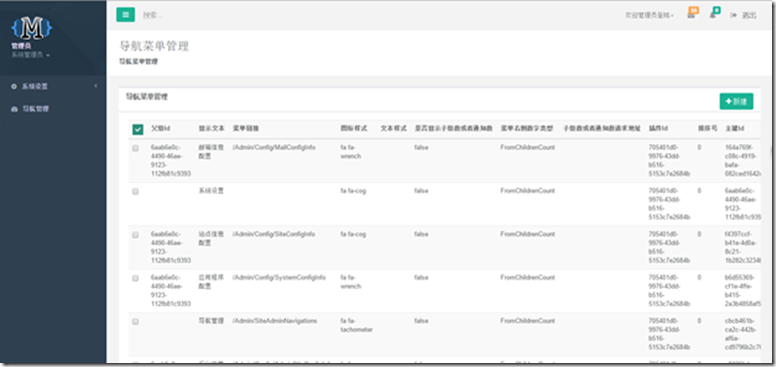
Task: Click /Admin/Config/SystemConfigInfo link cell
Action: coord(279,277)
